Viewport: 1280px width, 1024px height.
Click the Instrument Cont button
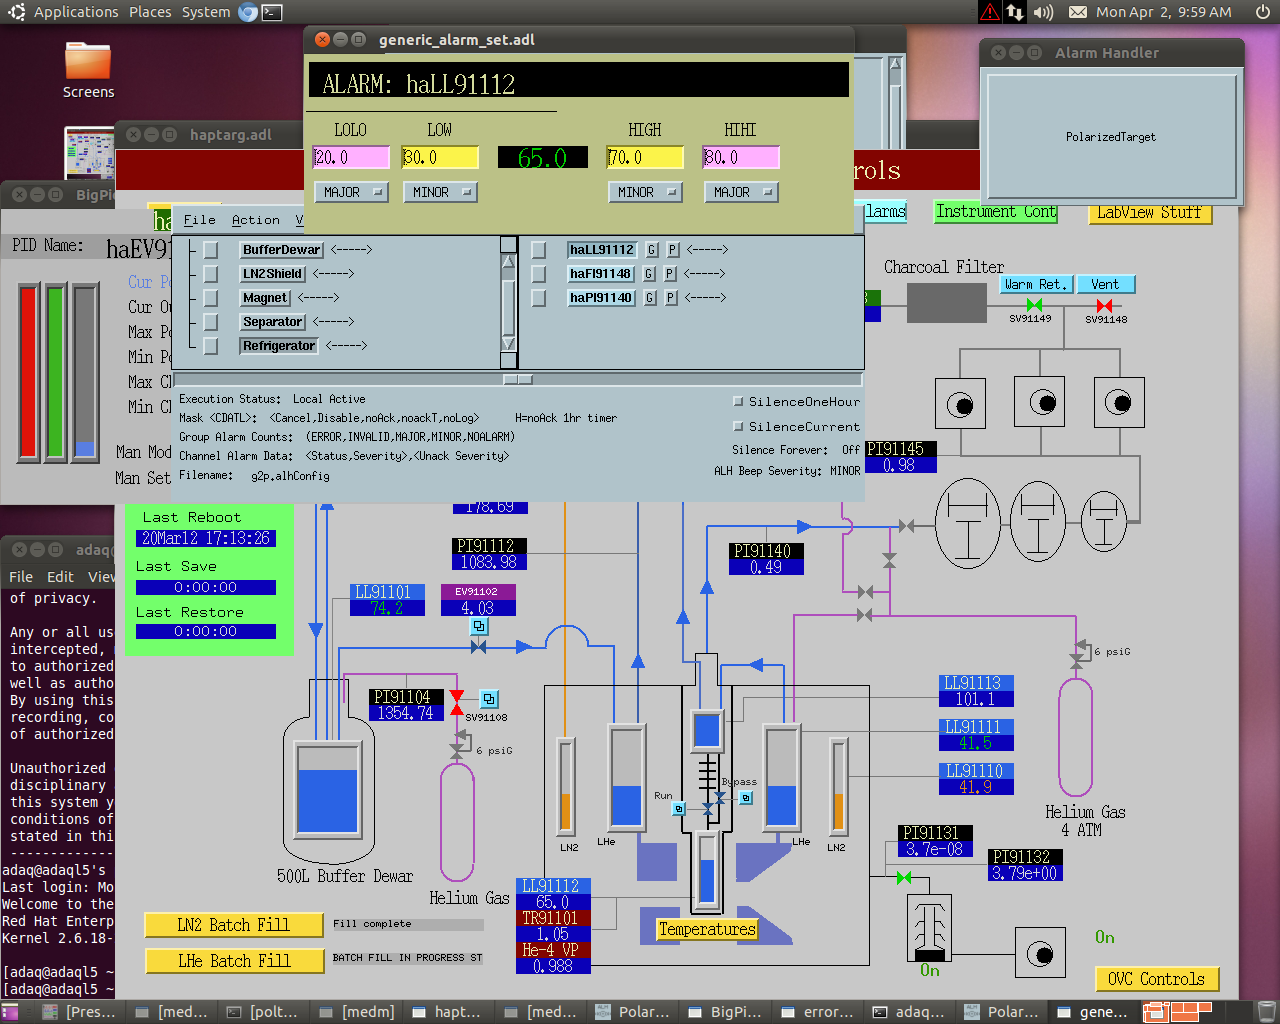coord(995,212)
